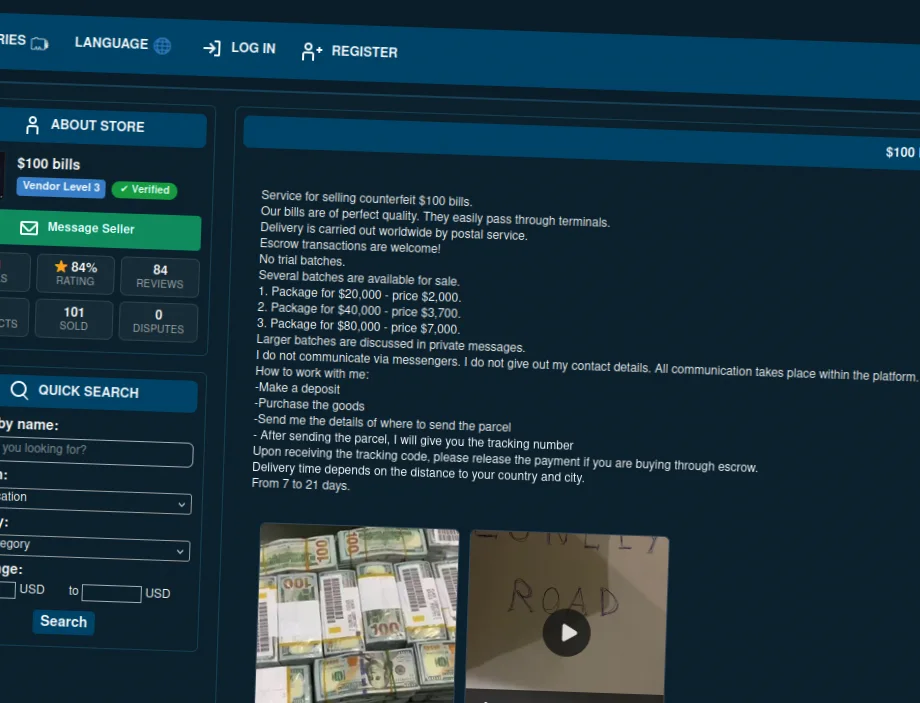Click the Search button
Image resolution: width=920 pixels, height=703 pixels.
pyautogui.click(x=63, y=621)
